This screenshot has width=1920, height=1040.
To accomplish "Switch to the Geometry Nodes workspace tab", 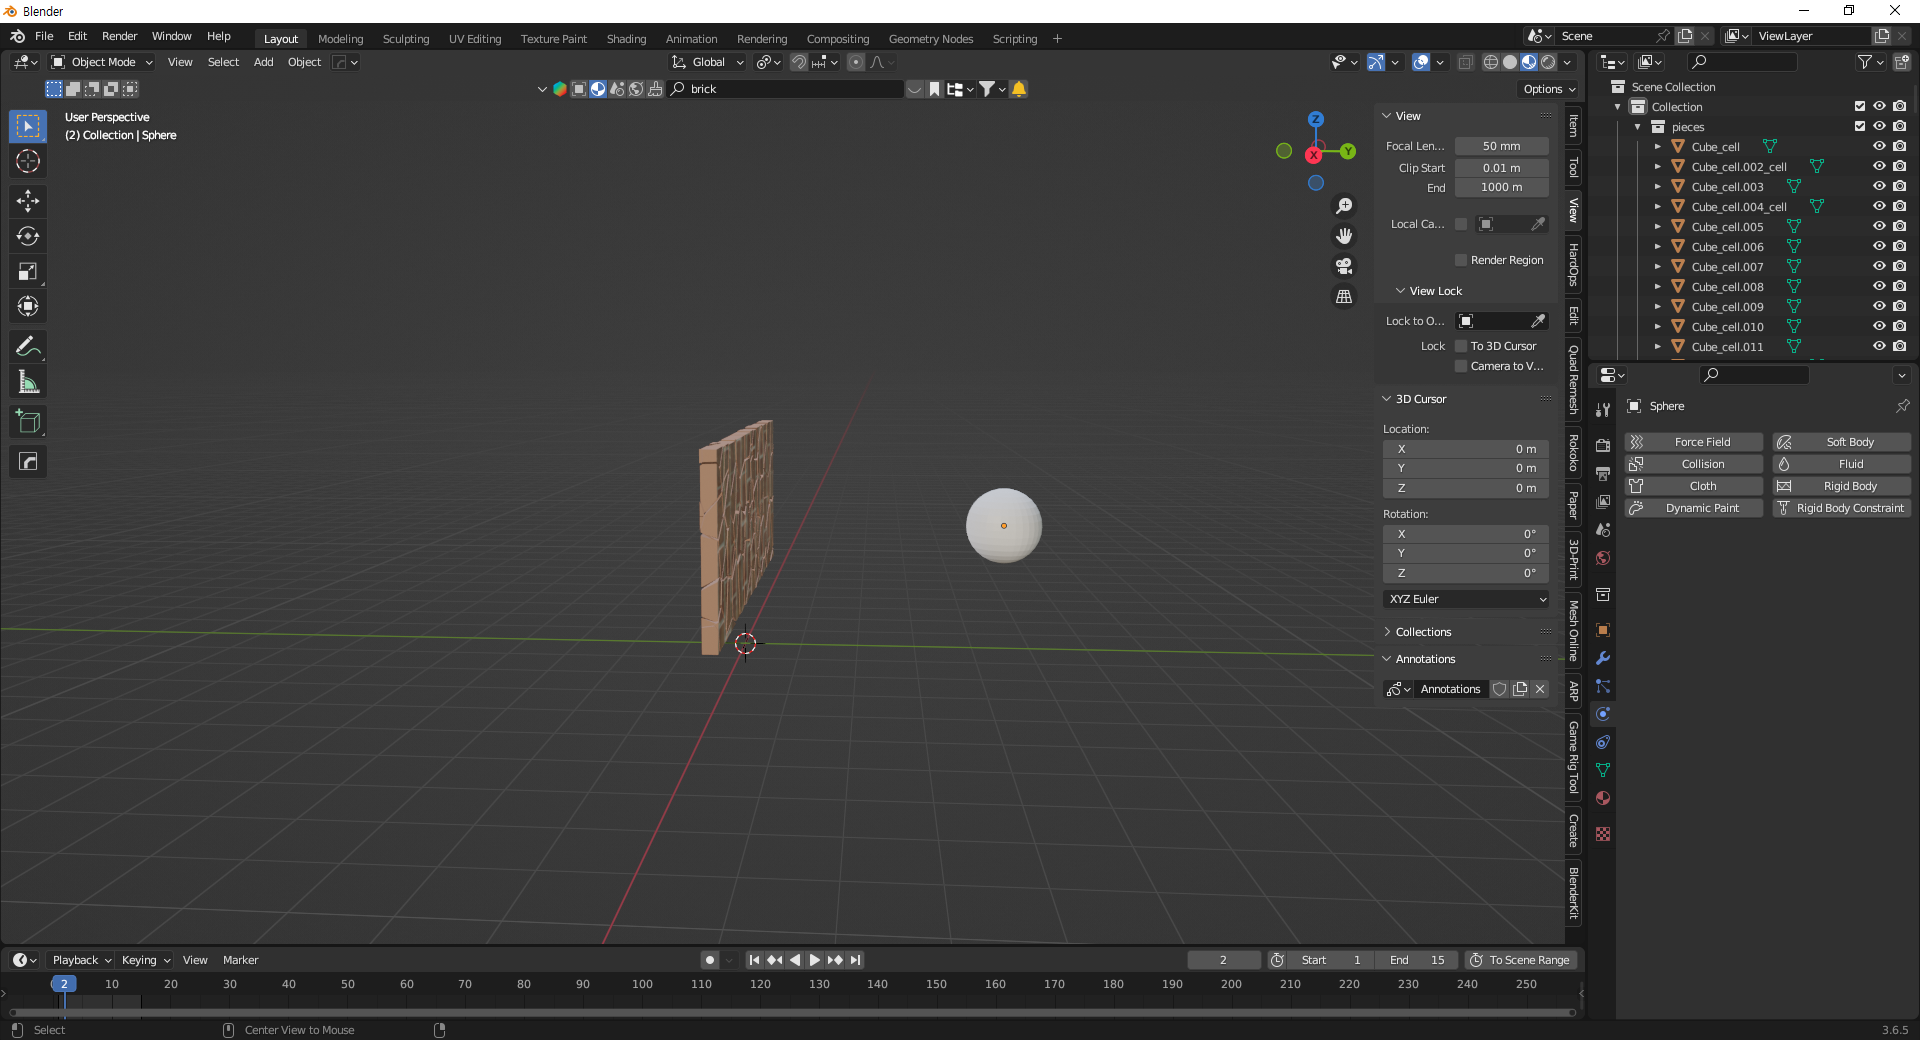I will [x=930, y=39].
